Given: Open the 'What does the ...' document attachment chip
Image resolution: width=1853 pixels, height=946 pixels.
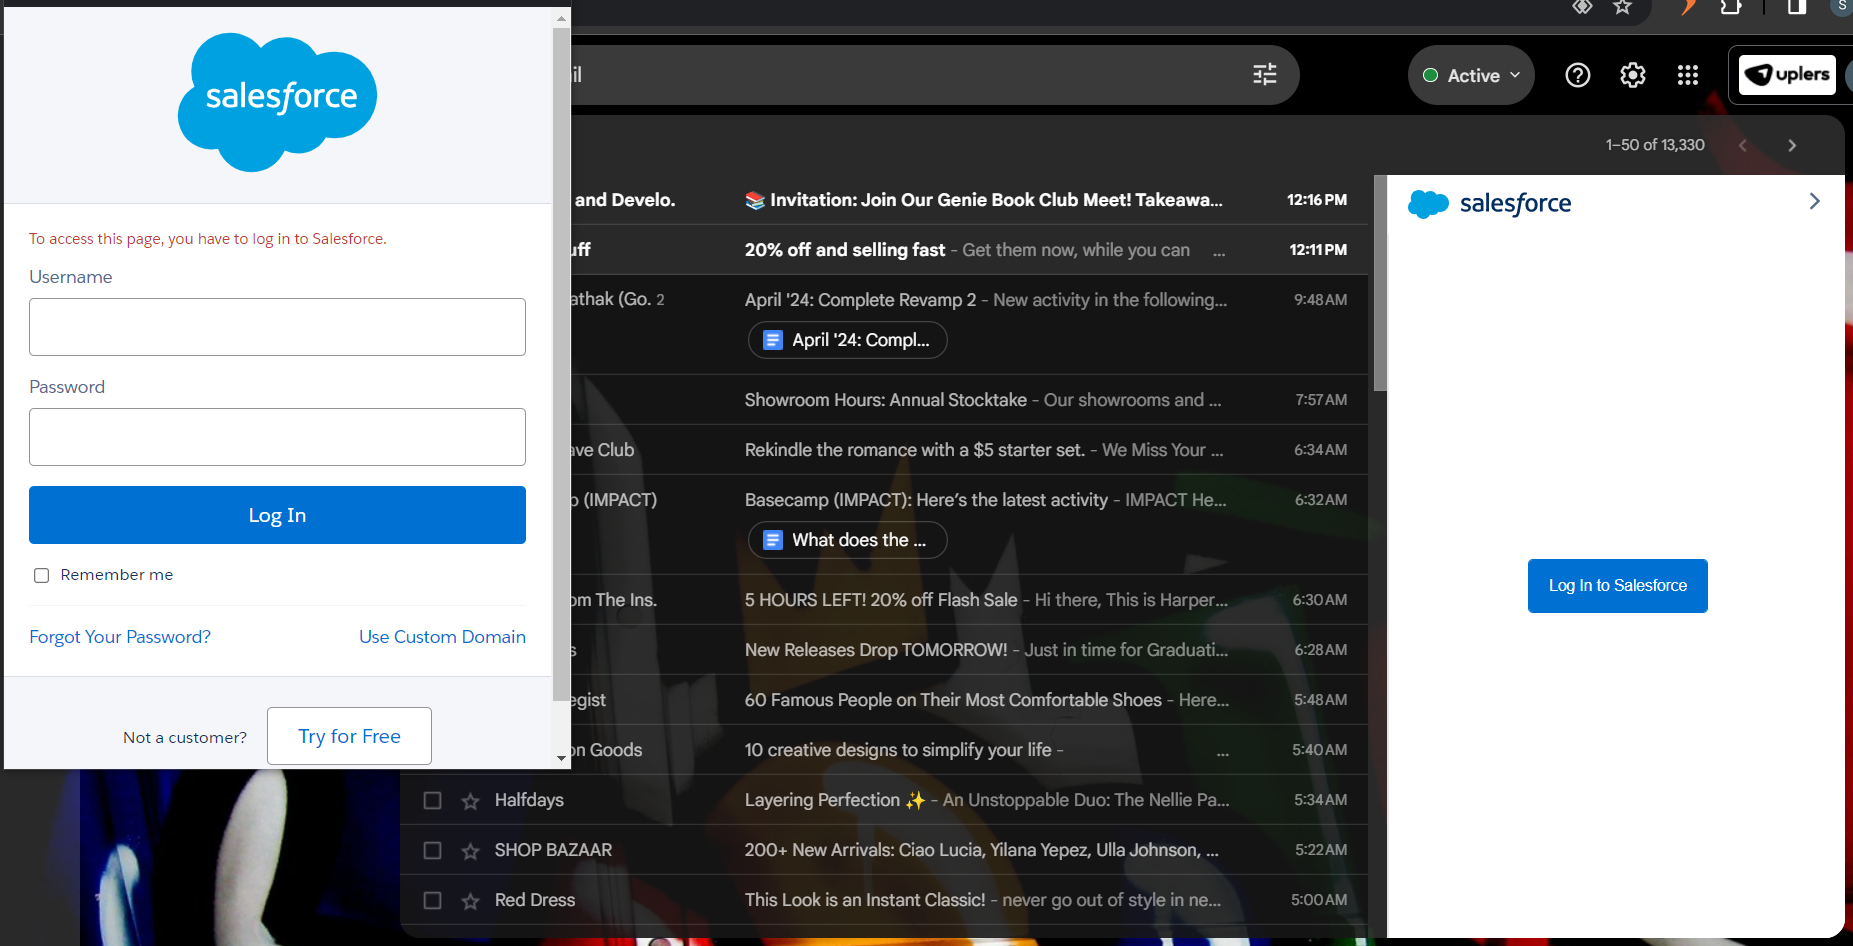Looking at the screenshot, I should click(x=847, y=540).
